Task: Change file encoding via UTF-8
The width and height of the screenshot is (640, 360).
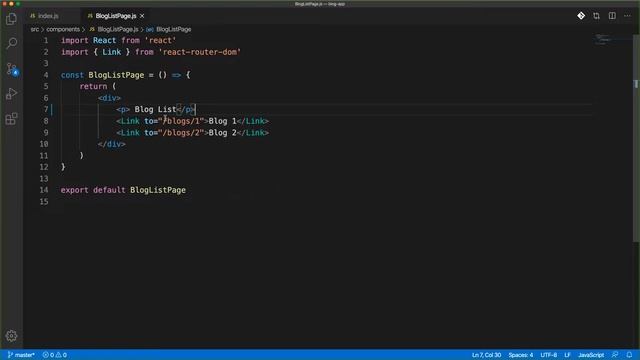Action: coord(549,355)
